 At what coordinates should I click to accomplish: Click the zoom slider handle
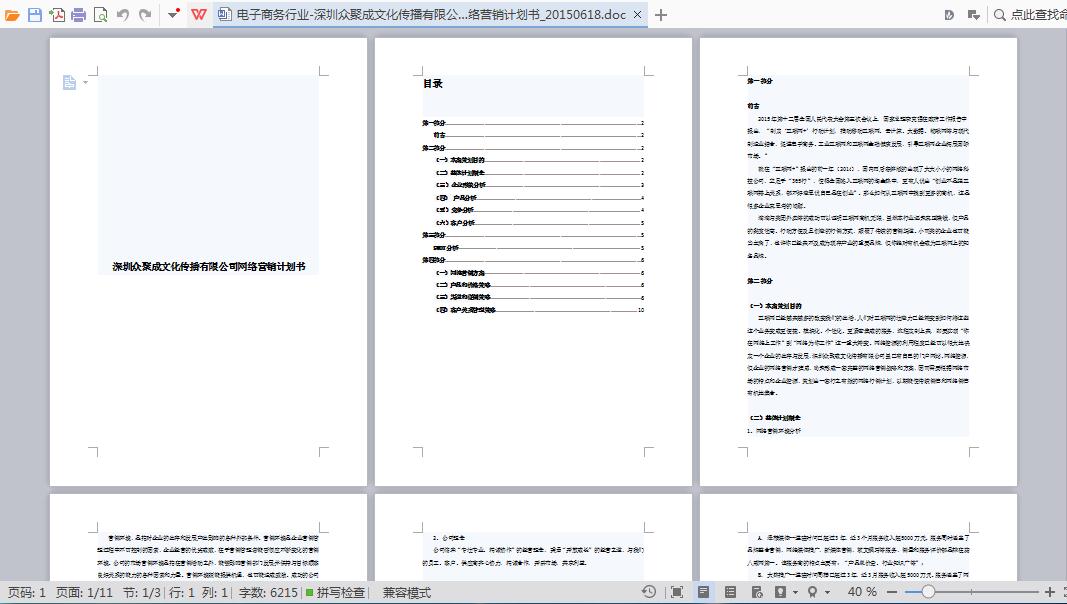coord(928,592)
